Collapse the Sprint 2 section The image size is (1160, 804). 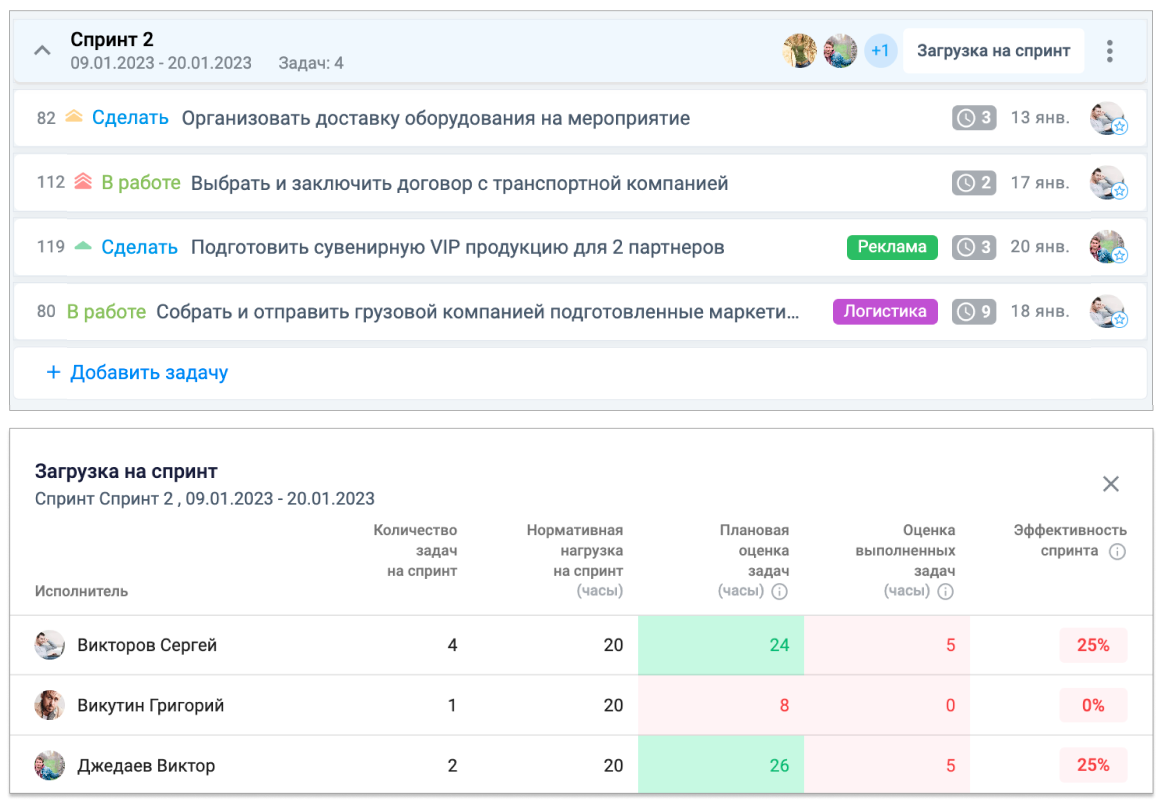(x=41, y=49)
